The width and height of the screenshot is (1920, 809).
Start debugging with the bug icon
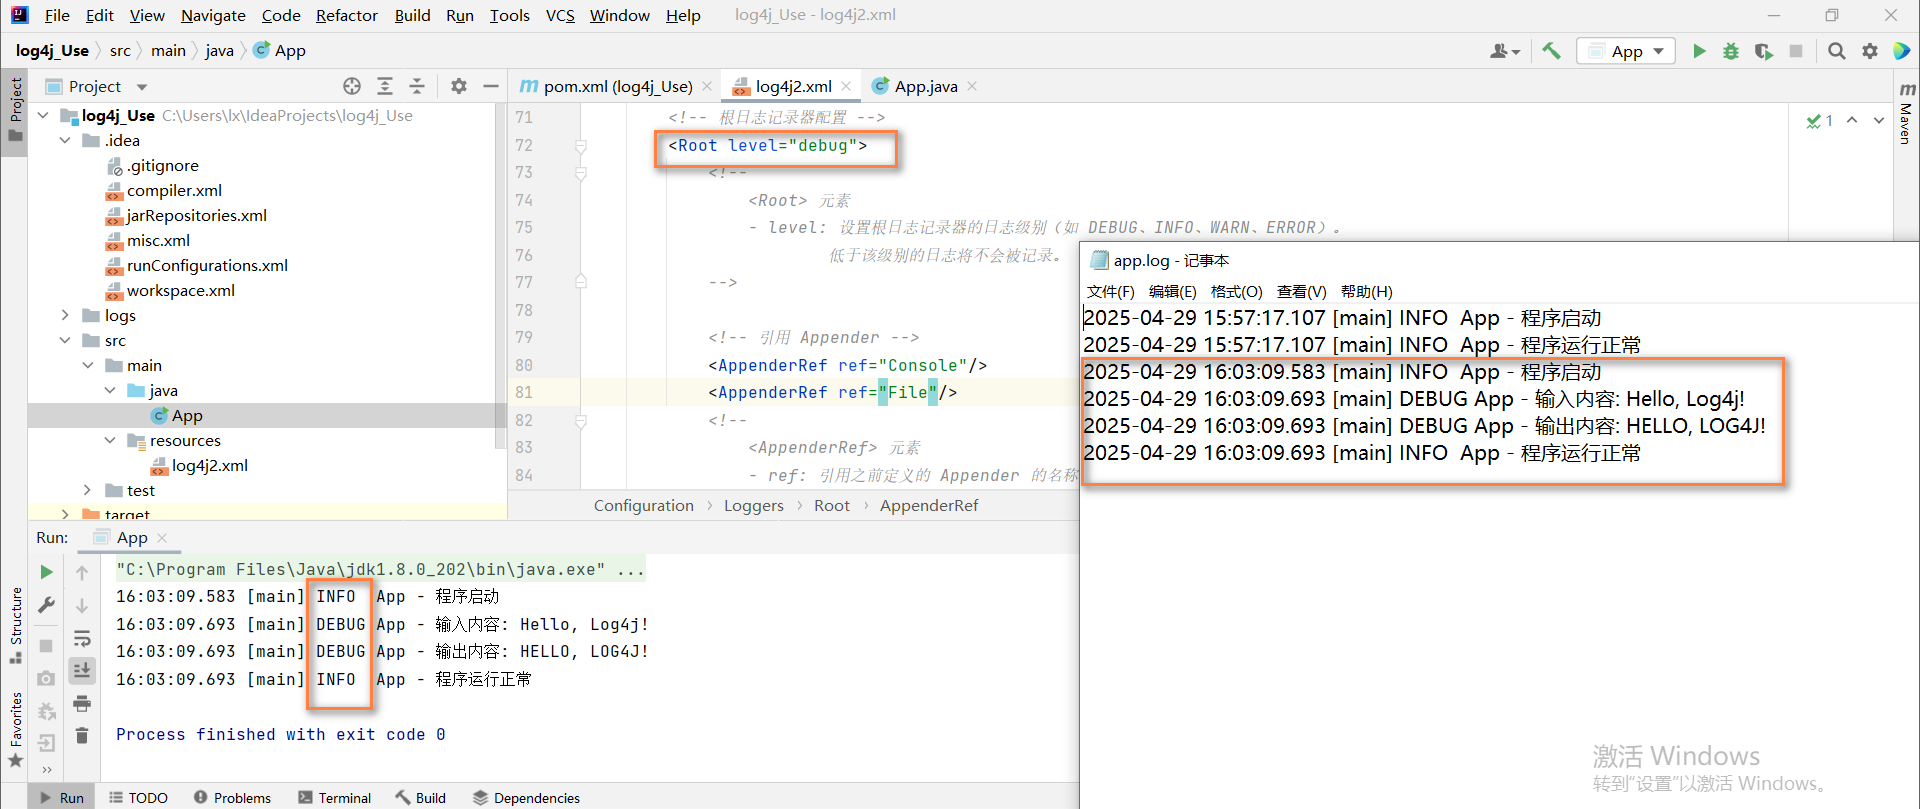pos(1731,51)
